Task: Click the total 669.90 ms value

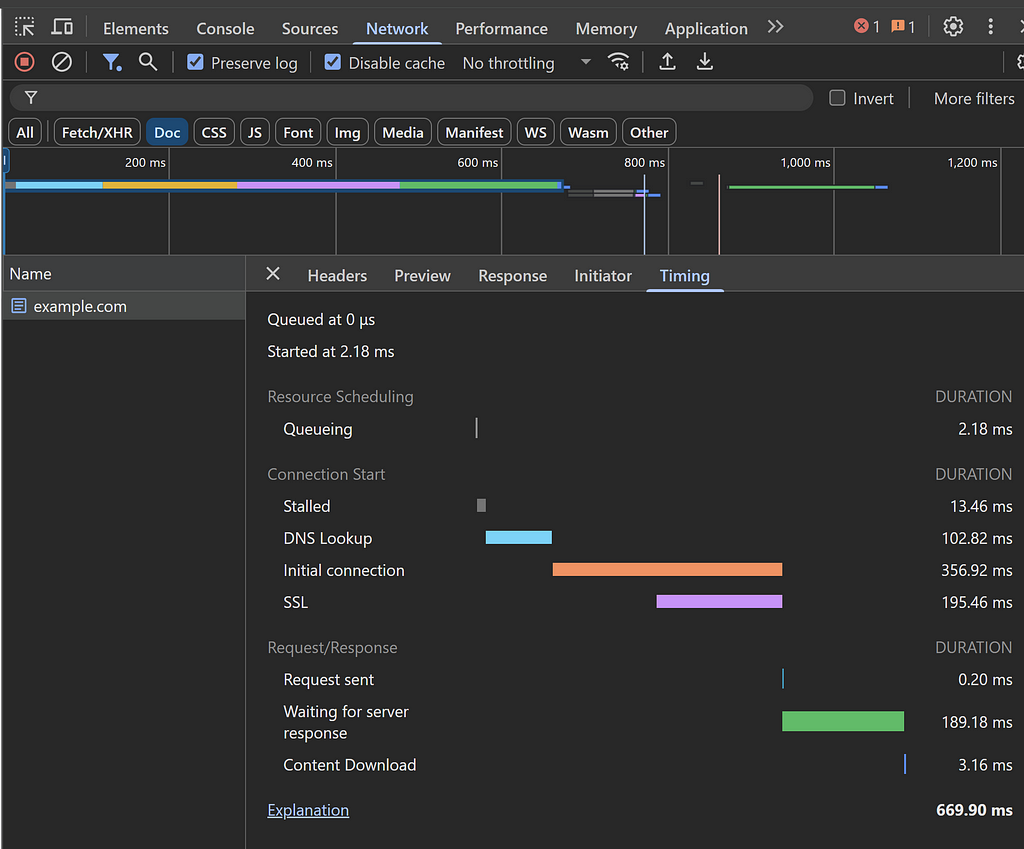Action: coord(974,810)
